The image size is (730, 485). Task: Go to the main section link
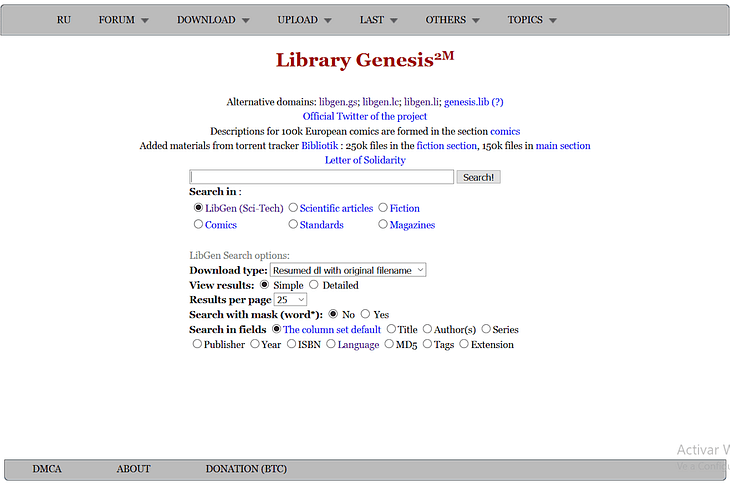[x=563, y=146]
